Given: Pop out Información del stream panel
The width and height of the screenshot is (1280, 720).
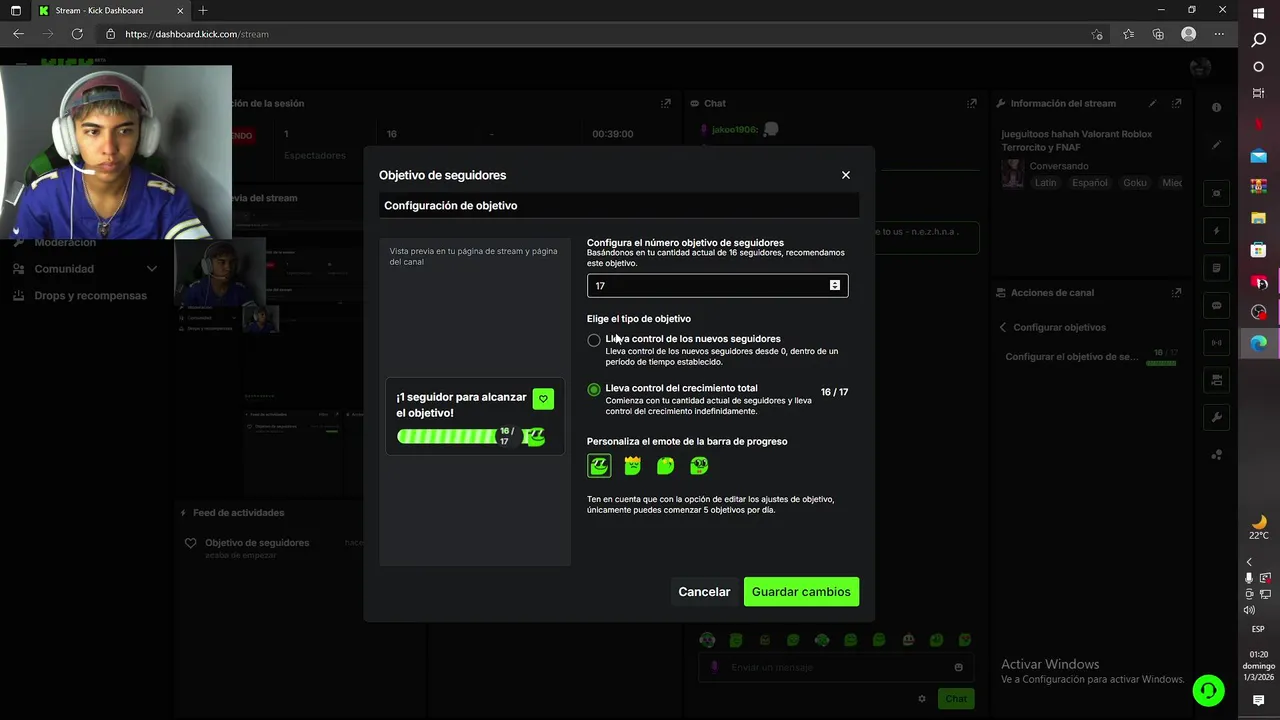Looking at the screenshot, I should (1176, 103).
